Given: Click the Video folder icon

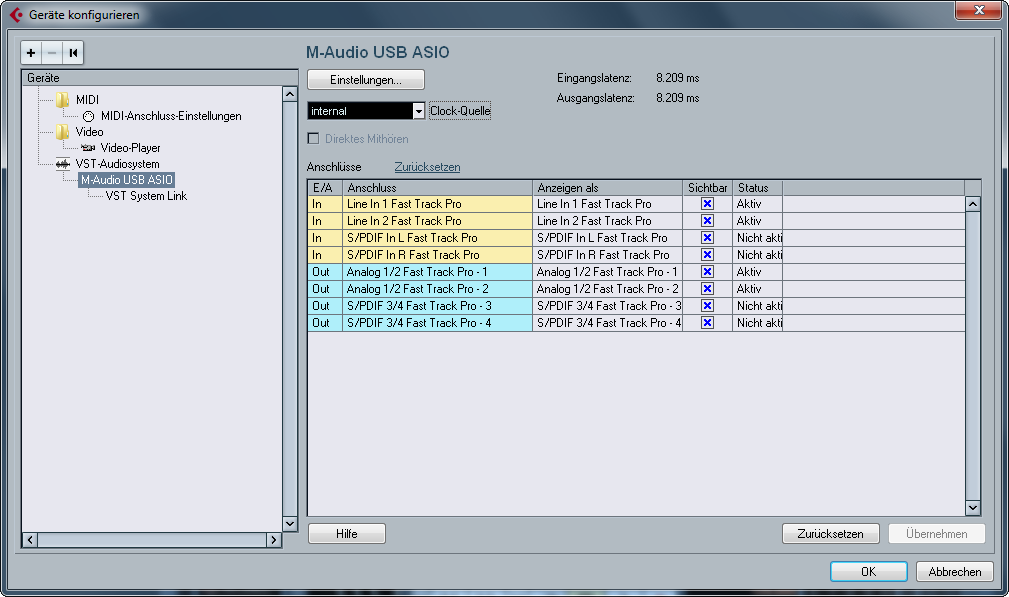Looking at the screenshot, I should [62, 132].
